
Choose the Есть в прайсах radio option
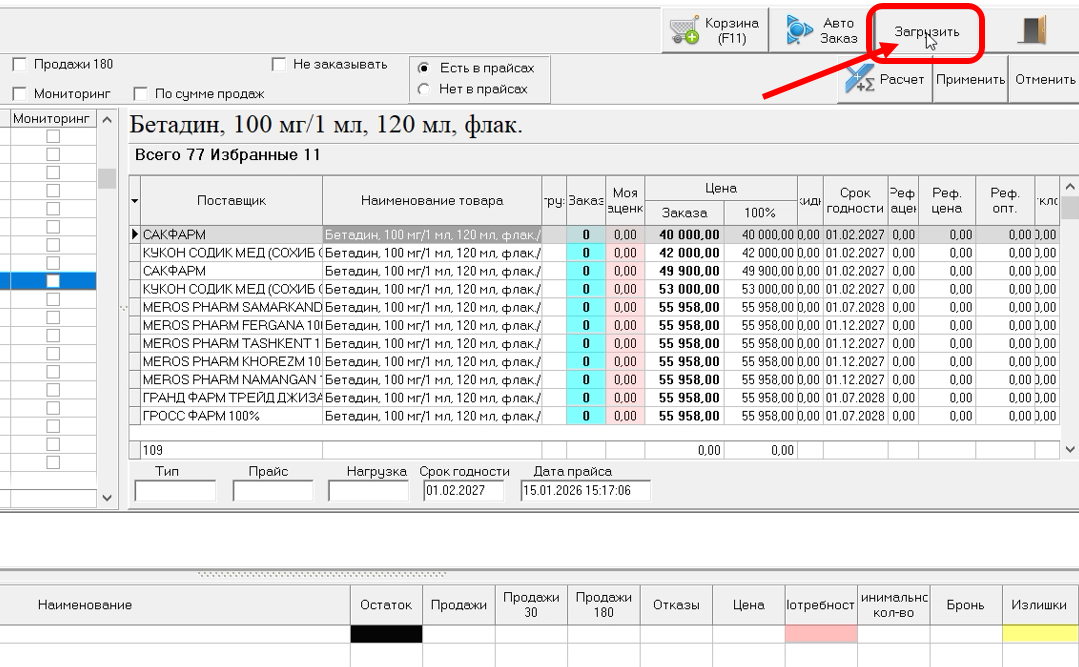coord(424,68)
